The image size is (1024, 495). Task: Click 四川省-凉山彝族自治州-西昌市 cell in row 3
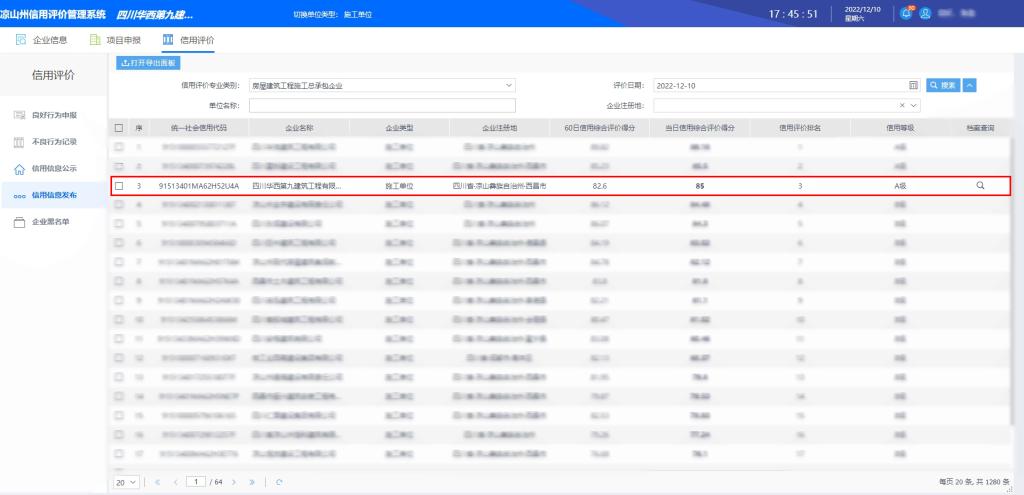[x=500, y=186]
